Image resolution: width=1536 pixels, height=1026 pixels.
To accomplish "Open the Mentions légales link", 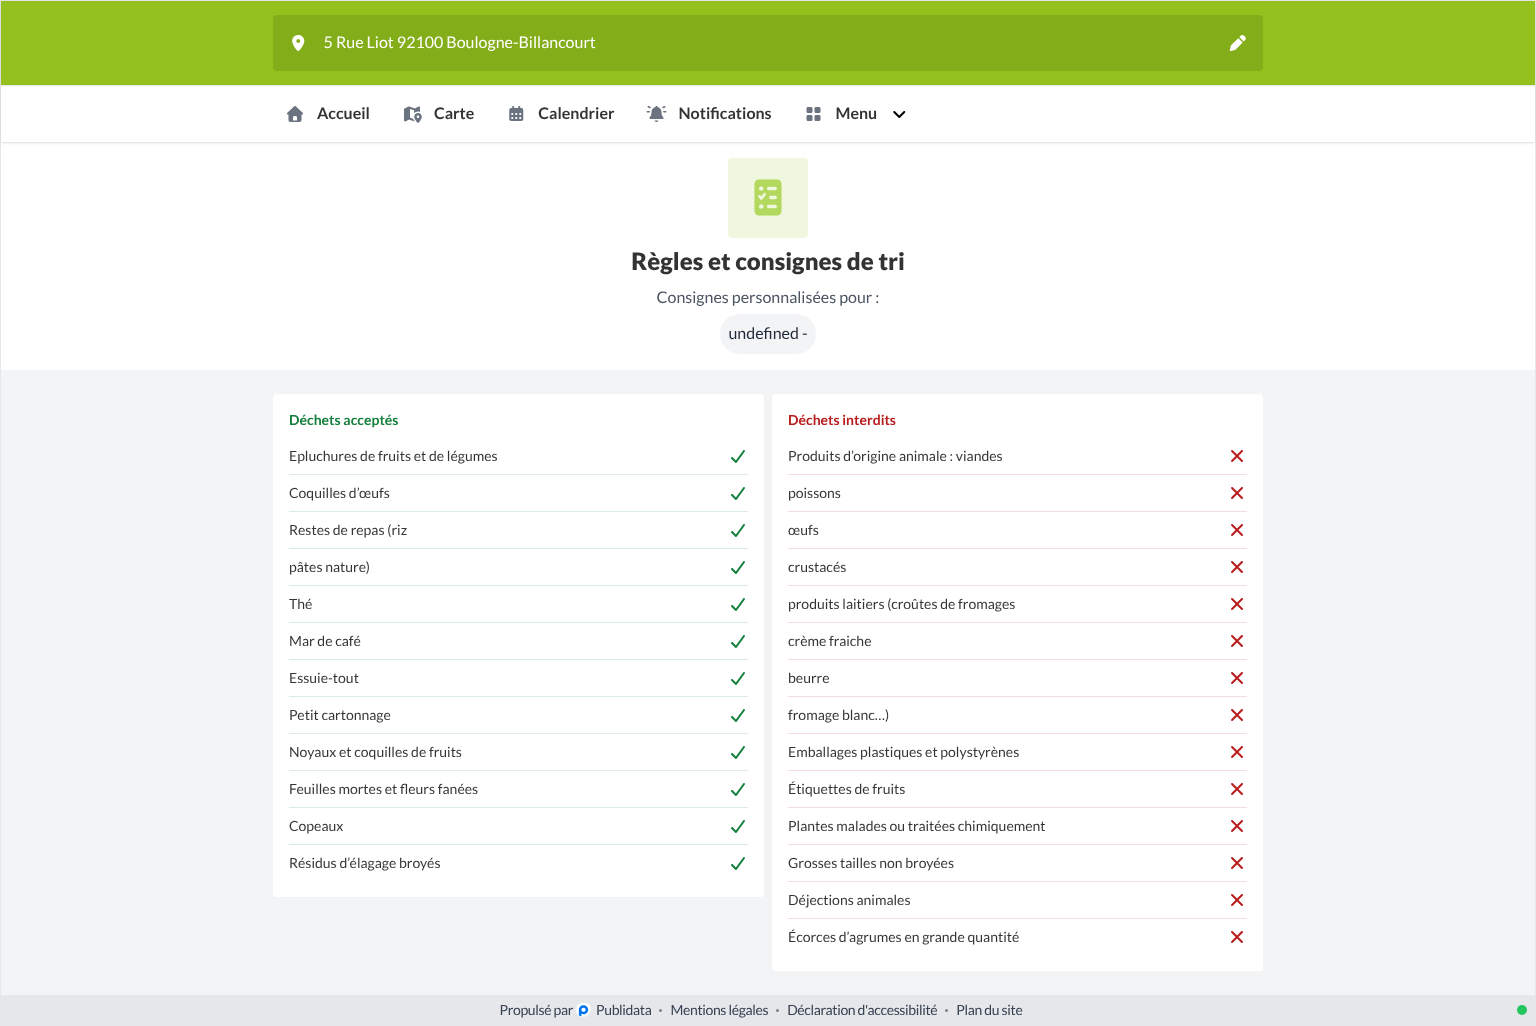I will click(719, 1011).
